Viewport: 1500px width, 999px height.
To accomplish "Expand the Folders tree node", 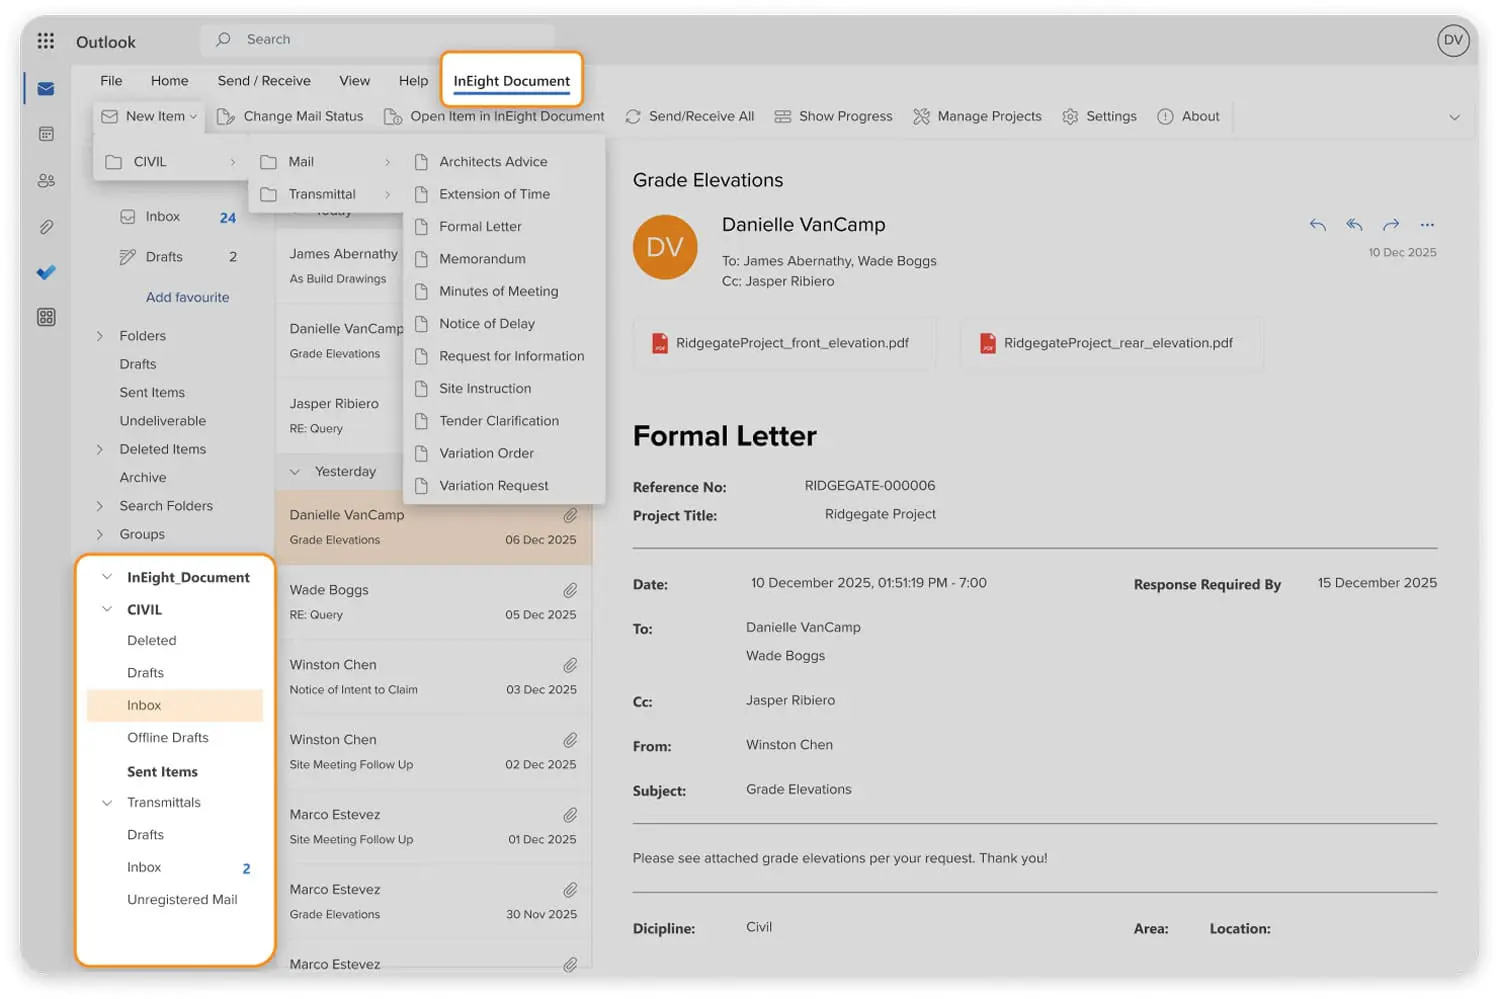I will pyautogui.click(x=100, y=336).
